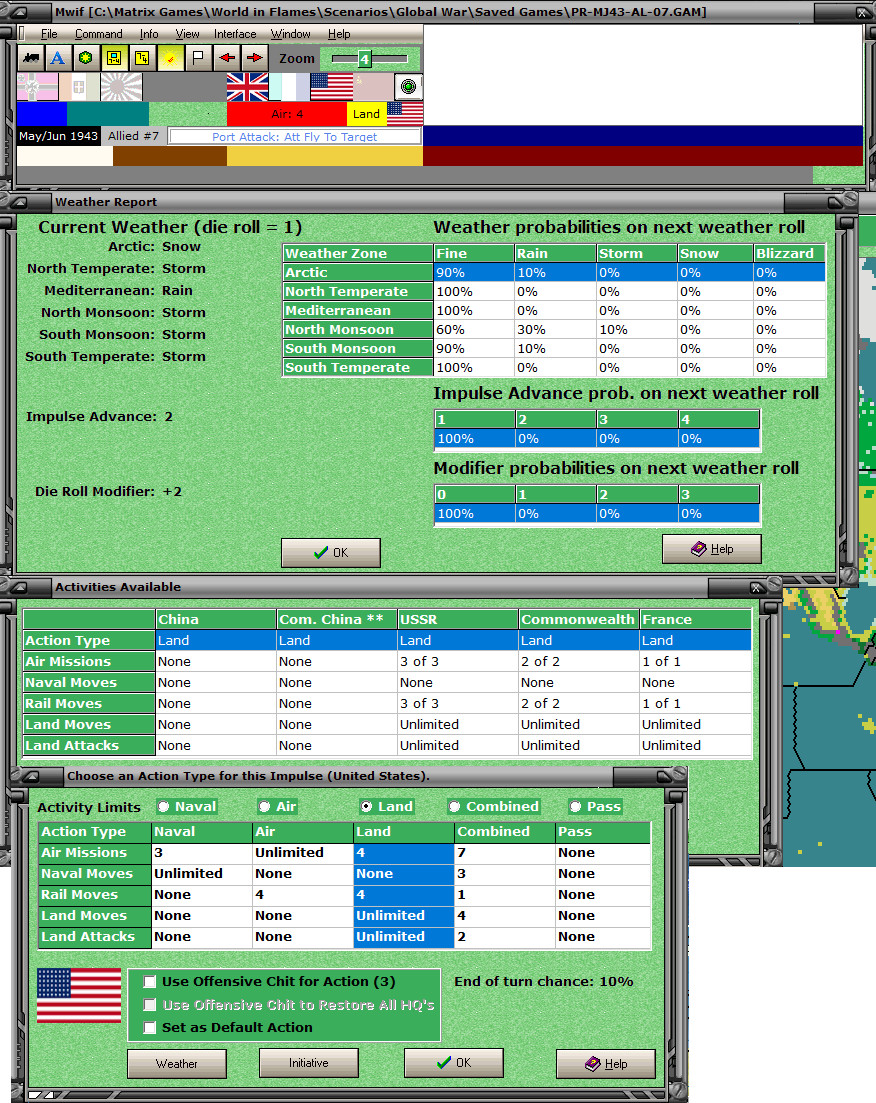Click the red left arrow toolbar icon
876x1103 pixels.
click(227, 58)
